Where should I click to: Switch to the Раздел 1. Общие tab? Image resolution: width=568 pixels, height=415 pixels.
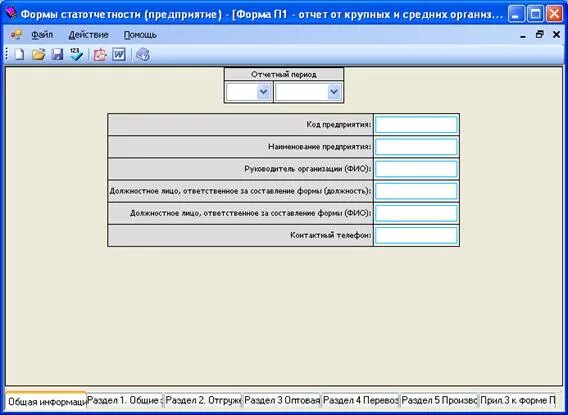pos(125,401)
